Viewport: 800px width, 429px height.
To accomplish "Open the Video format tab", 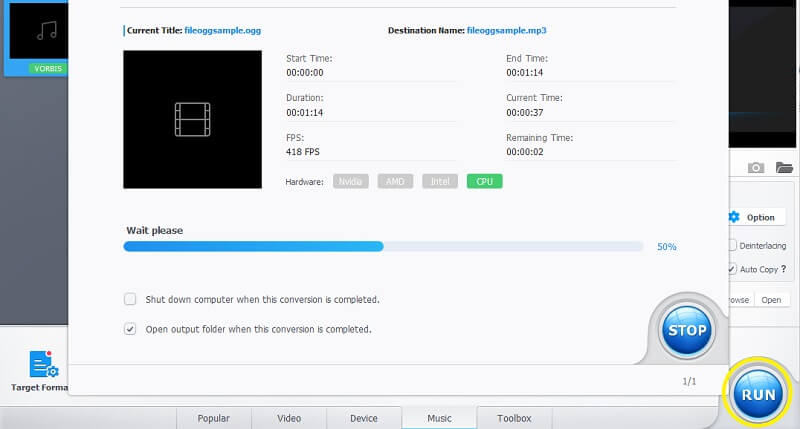I will [x=289, y=418].
